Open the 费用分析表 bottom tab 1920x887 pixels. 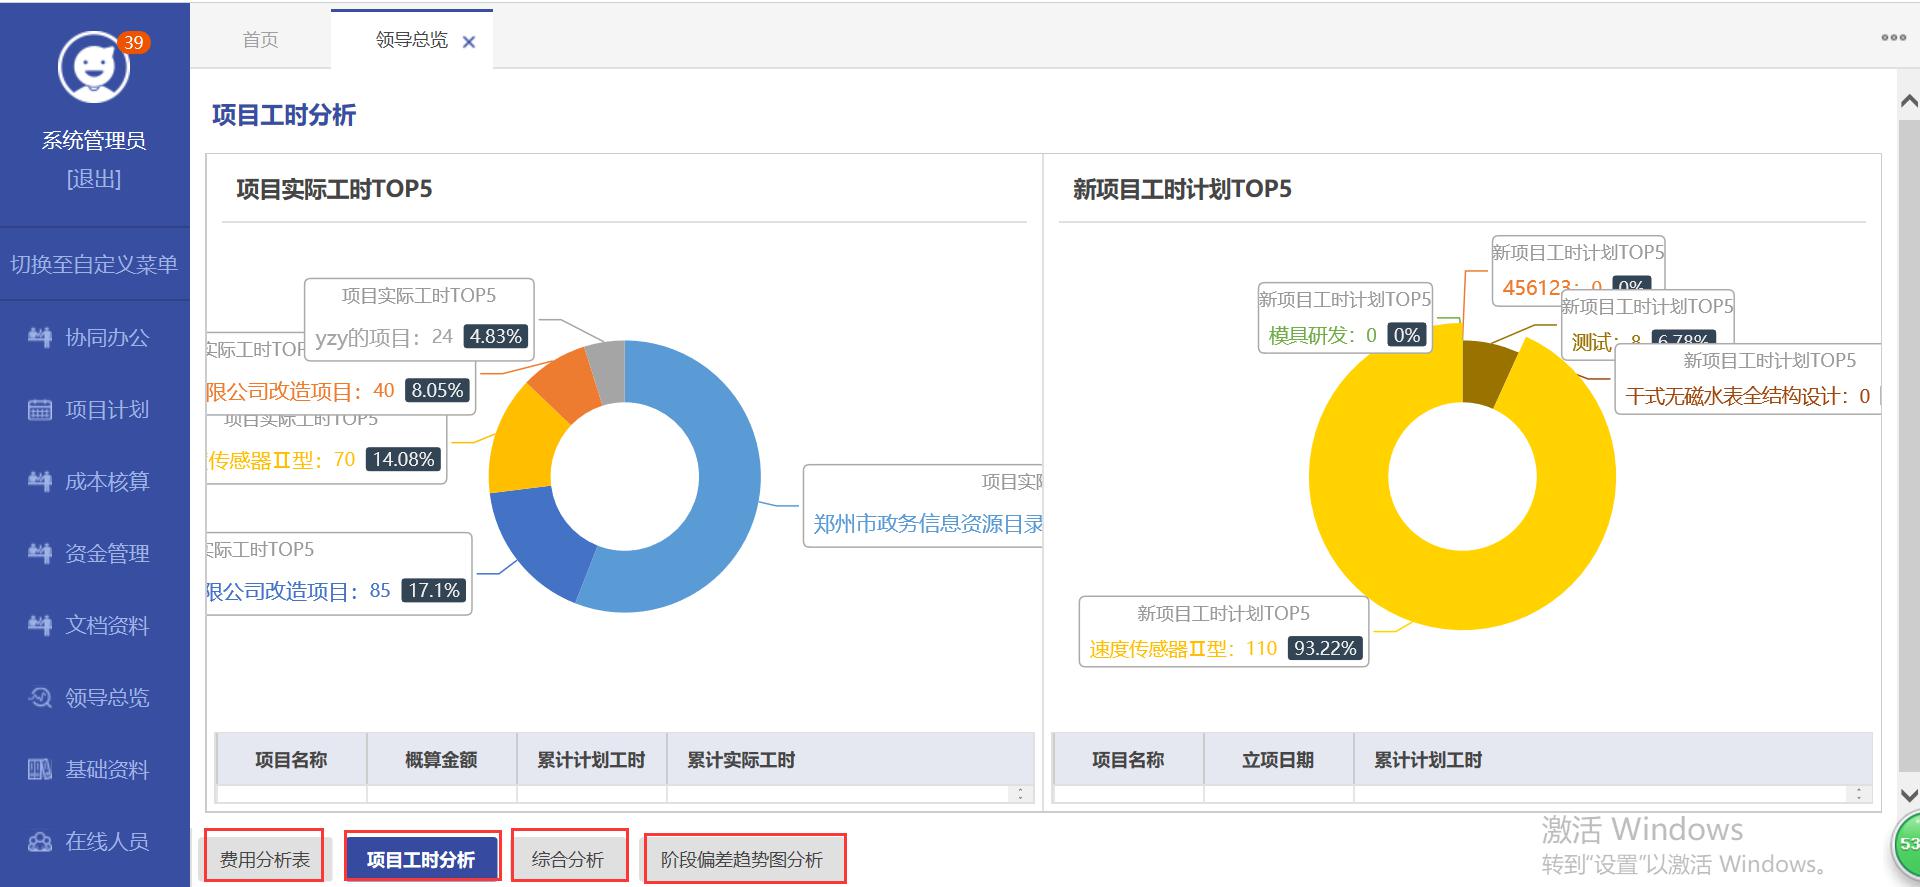coord(265,859)
